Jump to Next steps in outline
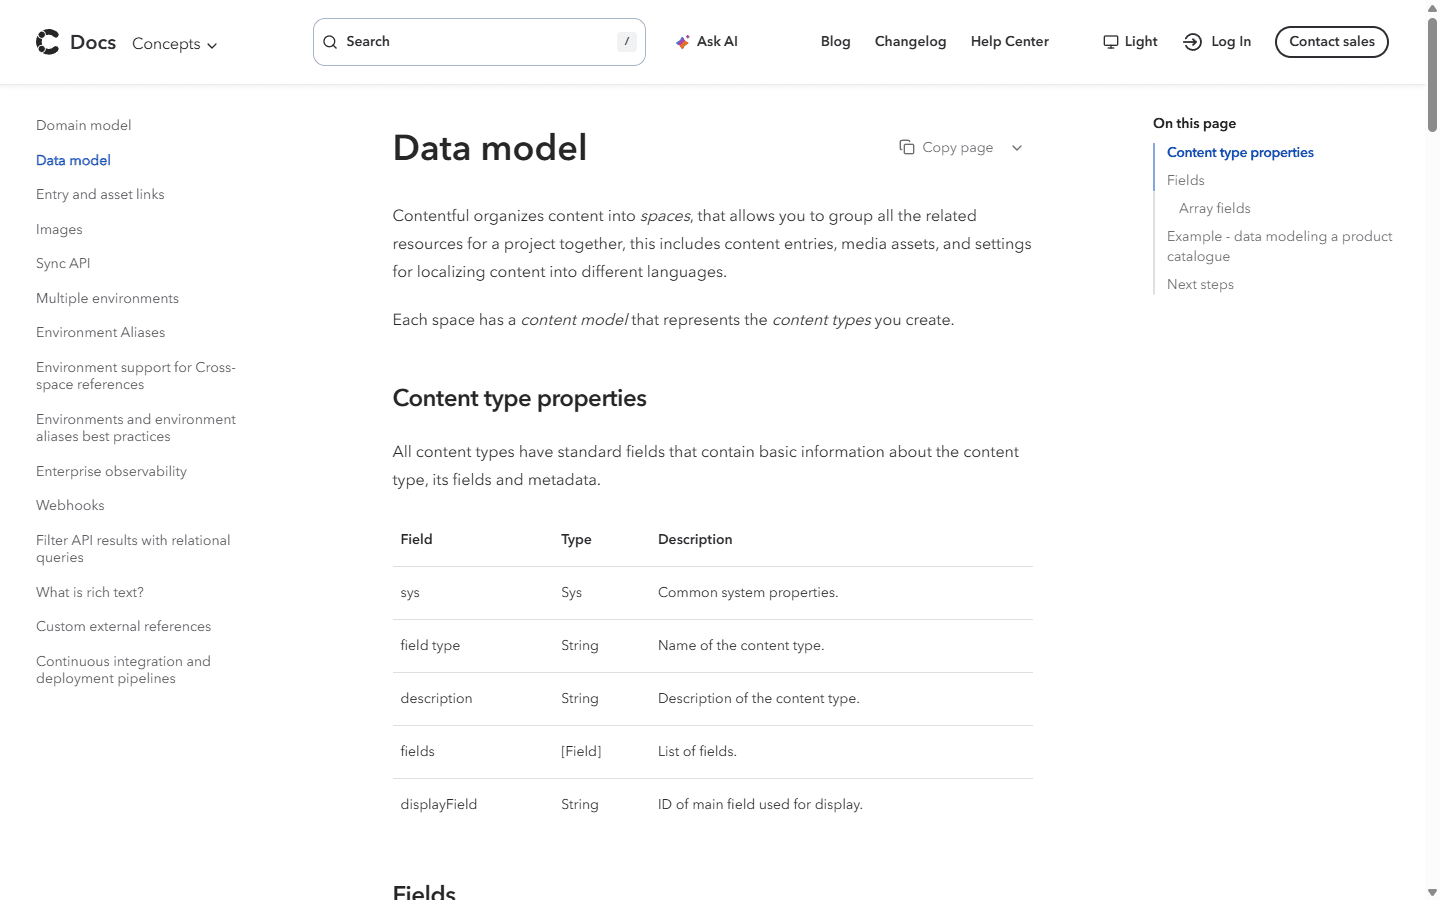This screenshot has height=900, width=1440. tap(1200, 284)
